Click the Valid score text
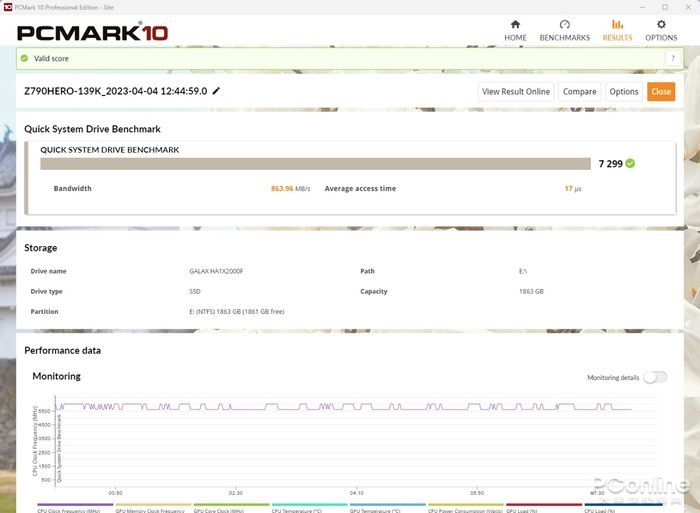 tap(51, 58)
